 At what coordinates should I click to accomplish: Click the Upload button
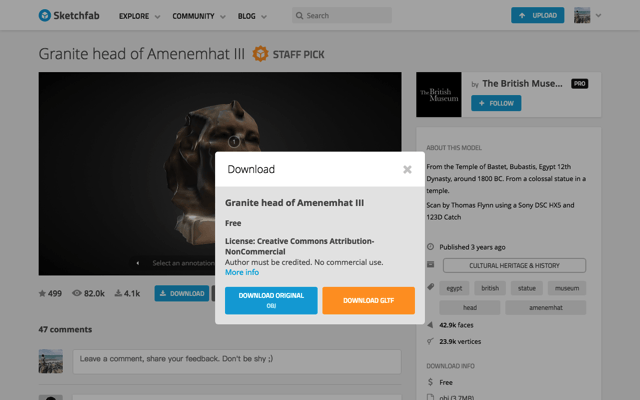pos(538,15)
